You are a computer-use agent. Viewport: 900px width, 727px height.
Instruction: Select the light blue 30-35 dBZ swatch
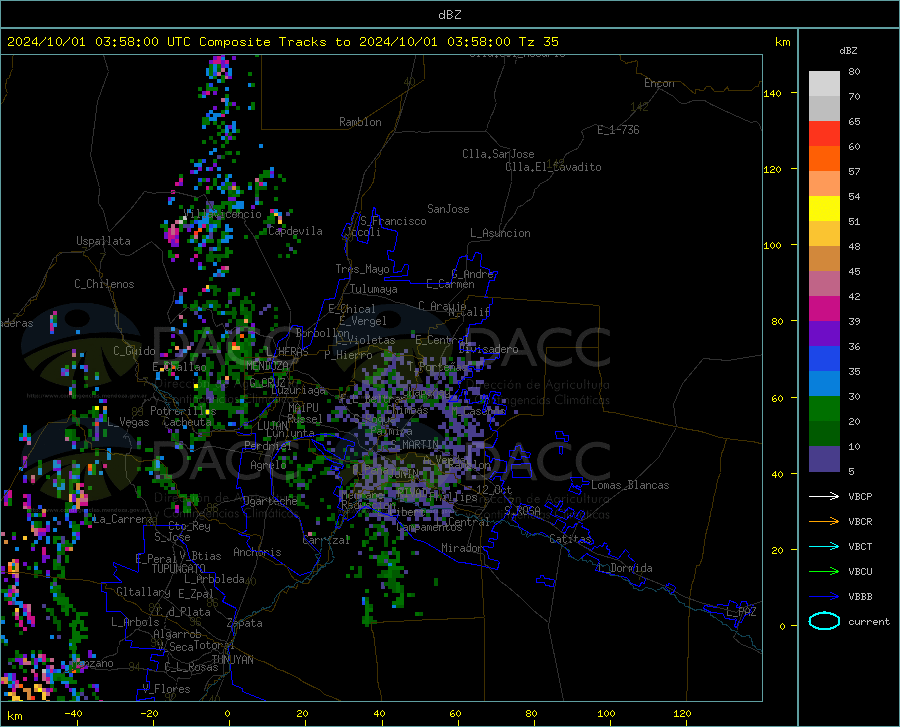click(824, 384)
